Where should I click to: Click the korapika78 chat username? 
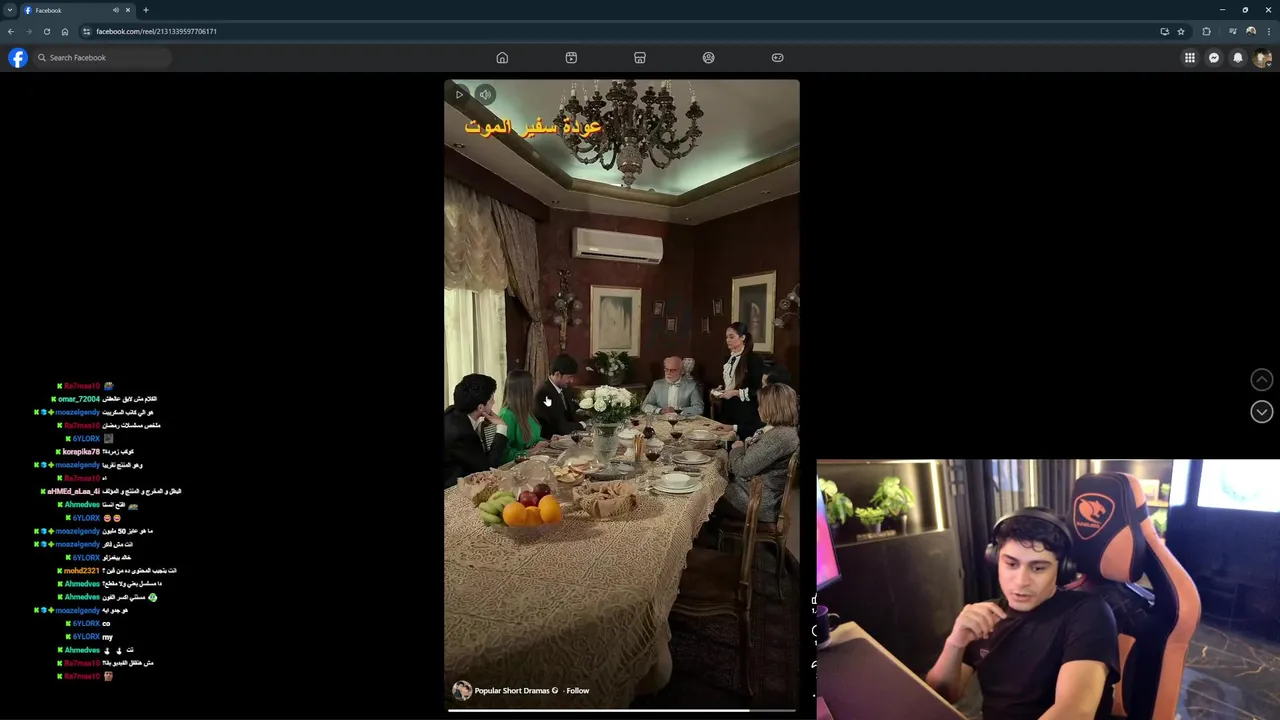tap(82, 452)
